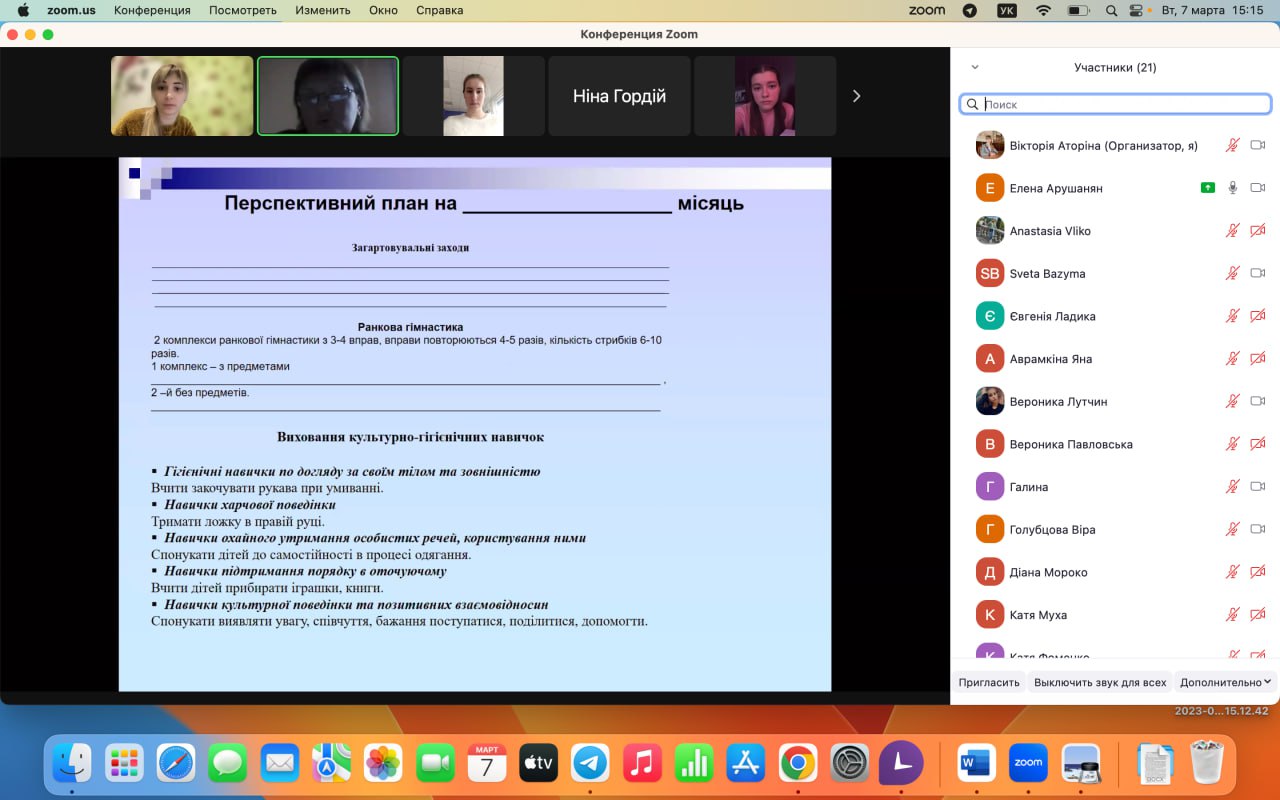1280x800 pixels.
Task: Launch Microsoft Word from the Dock
Action: (976, 763)
